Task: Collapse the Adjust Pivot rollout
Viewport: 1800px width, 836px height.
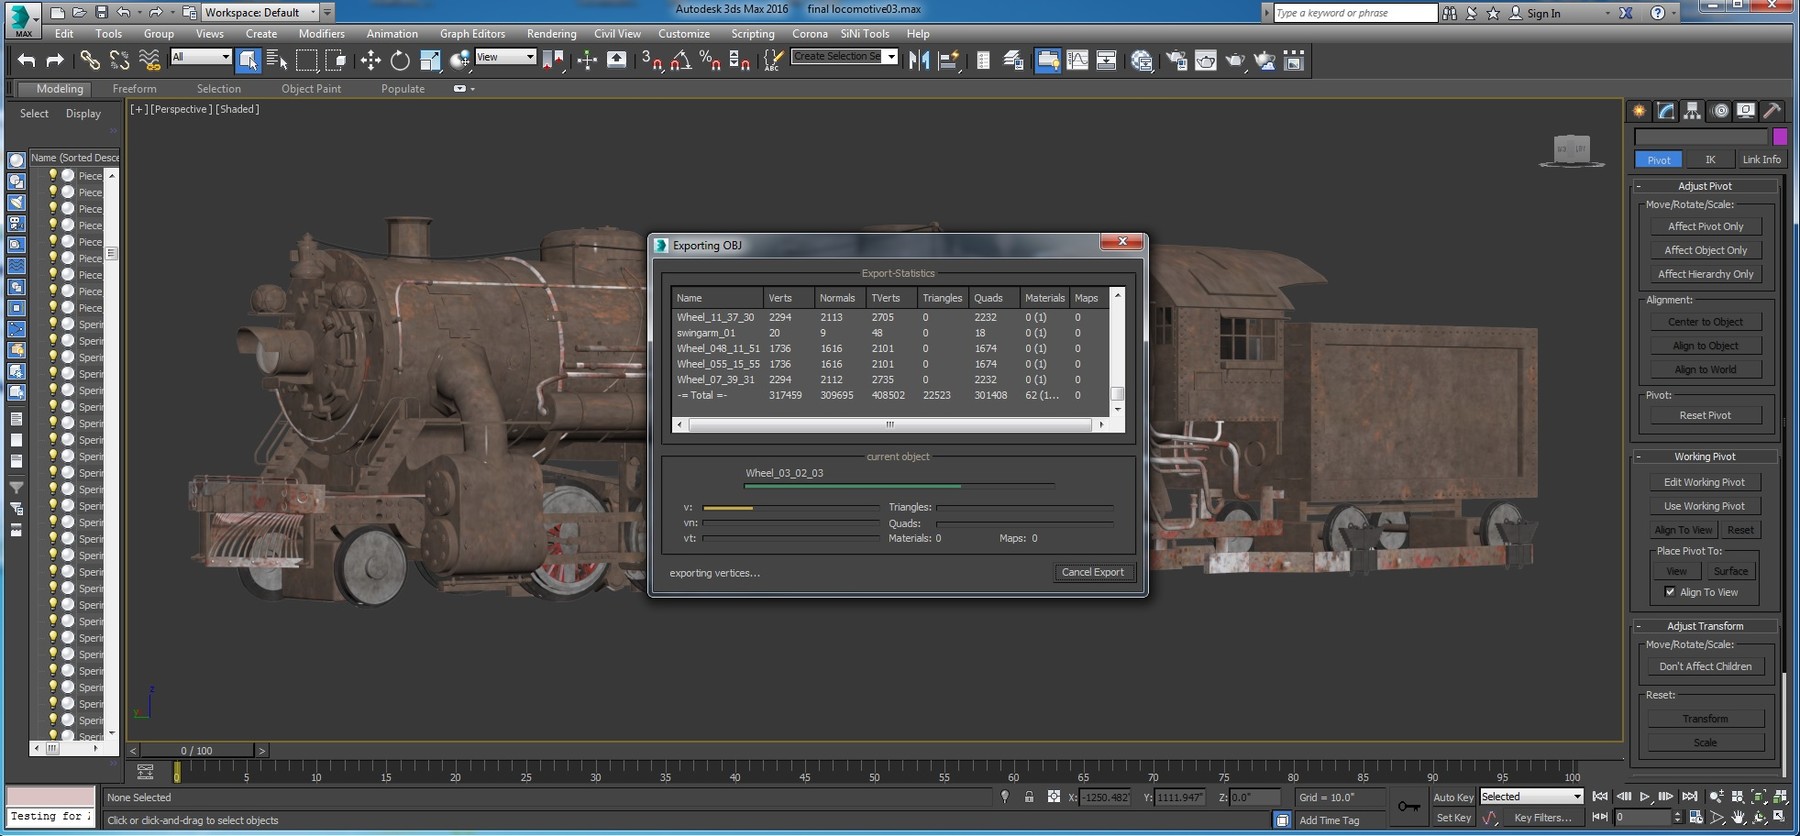Action: coord(1705,186)
